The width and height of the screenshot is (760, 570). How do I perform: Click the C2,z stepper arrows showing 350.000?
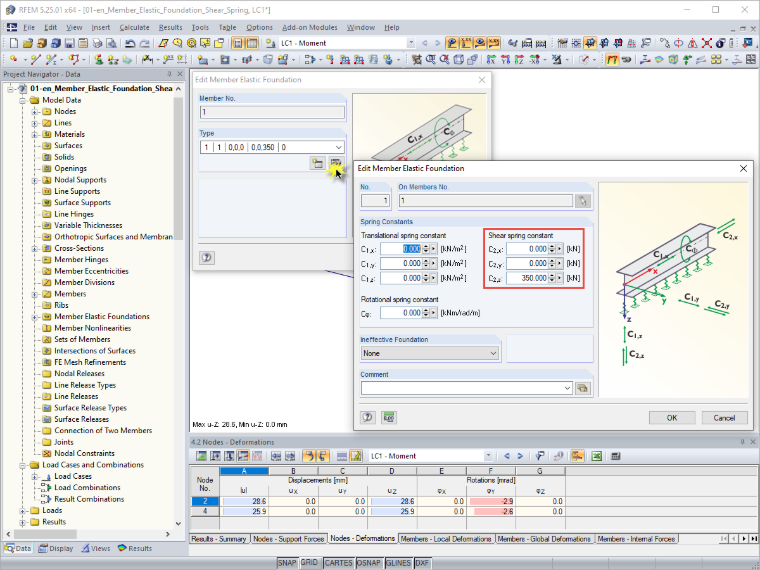(552, 278)
